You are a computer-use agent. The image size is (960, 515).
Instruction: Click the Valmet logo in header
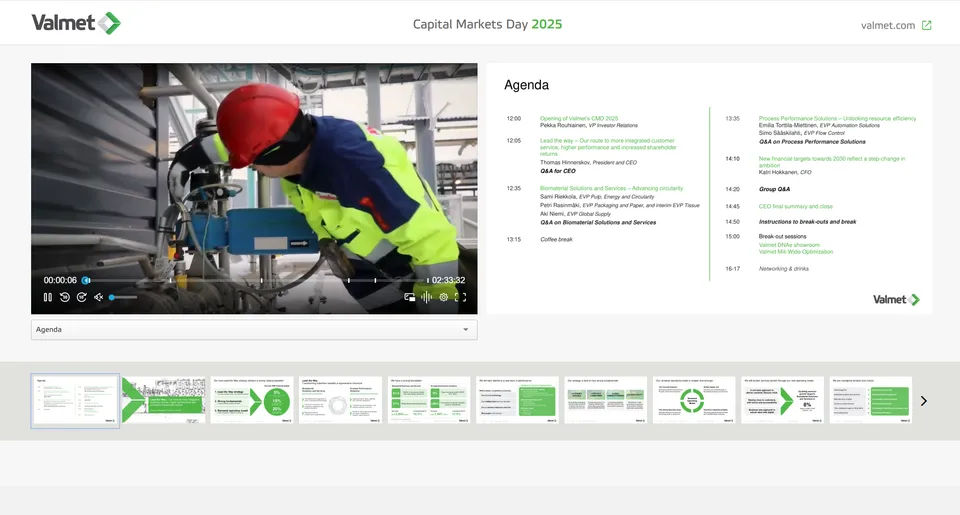[76, 23]
